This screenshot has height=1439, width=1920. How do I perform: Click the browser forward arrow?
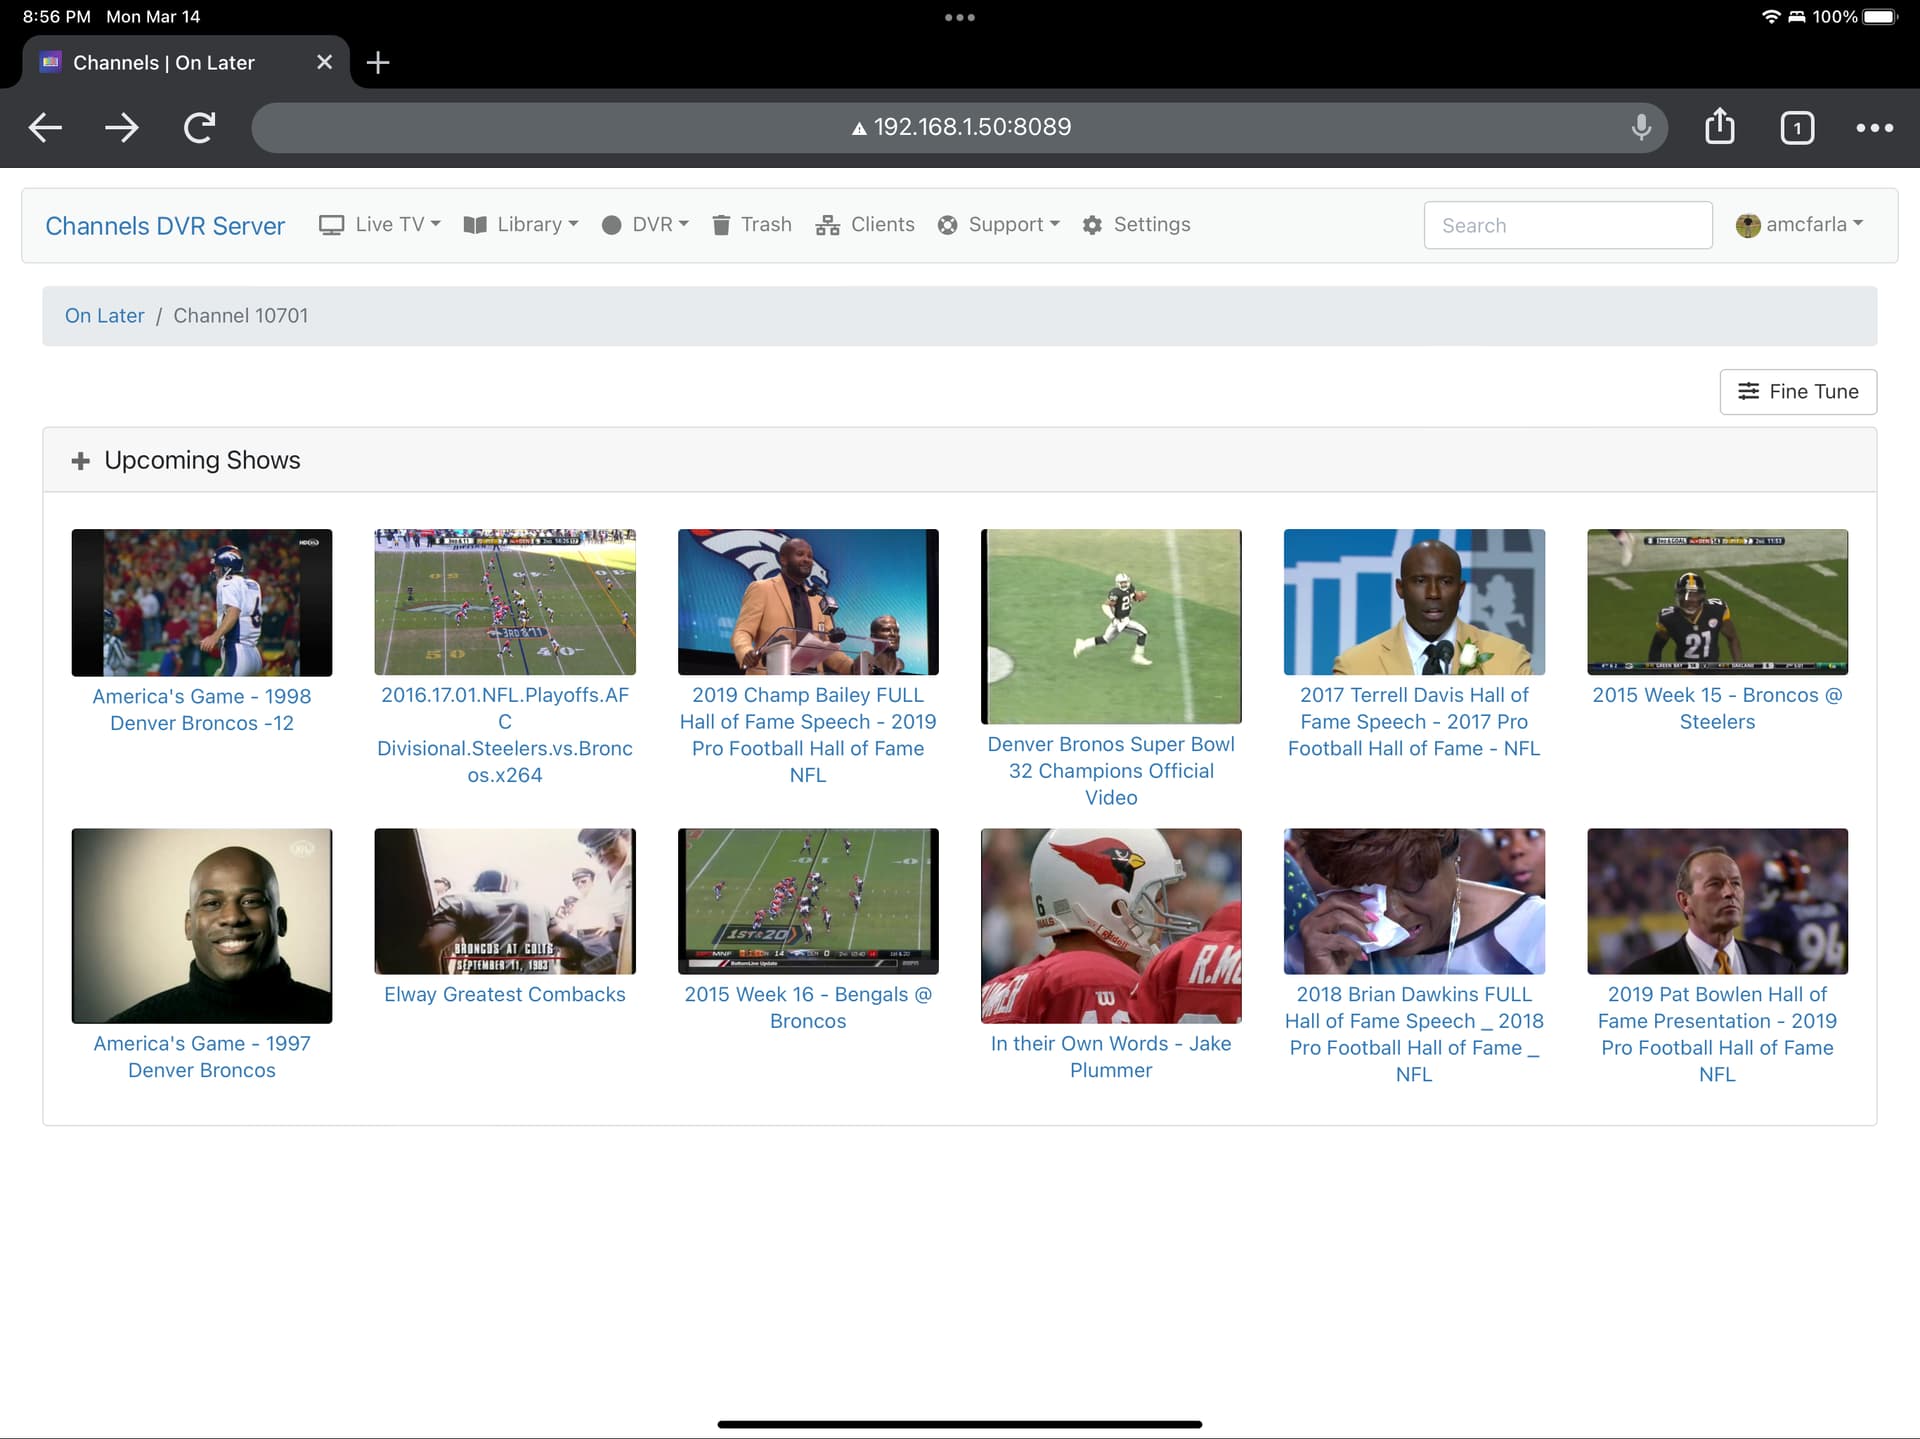tap(122, 127)
